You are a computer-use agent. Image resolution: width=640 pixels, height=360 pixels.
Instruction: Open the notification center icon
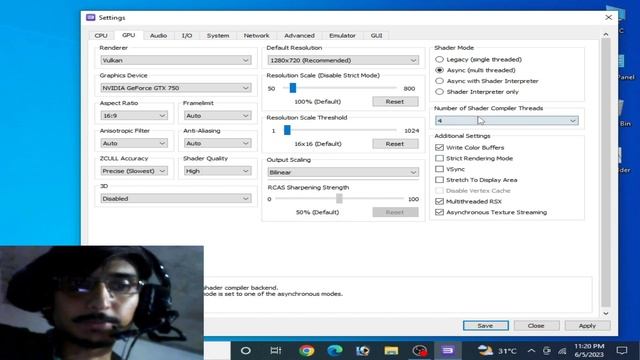[622, 351]
